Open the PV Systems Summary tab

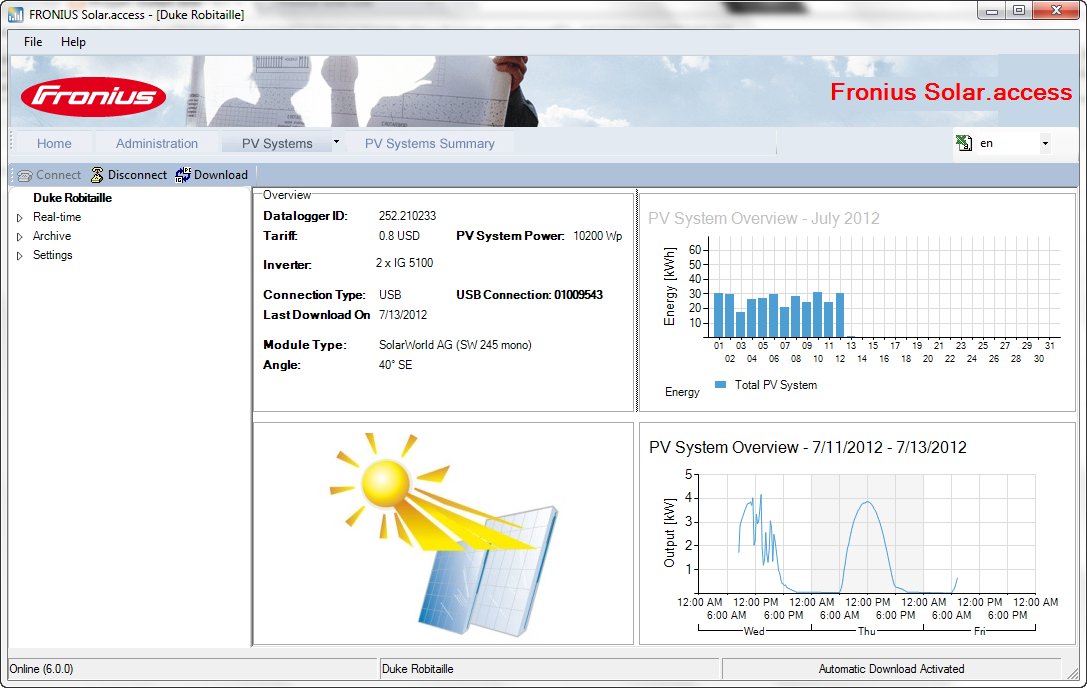click(x=432, y=143)
